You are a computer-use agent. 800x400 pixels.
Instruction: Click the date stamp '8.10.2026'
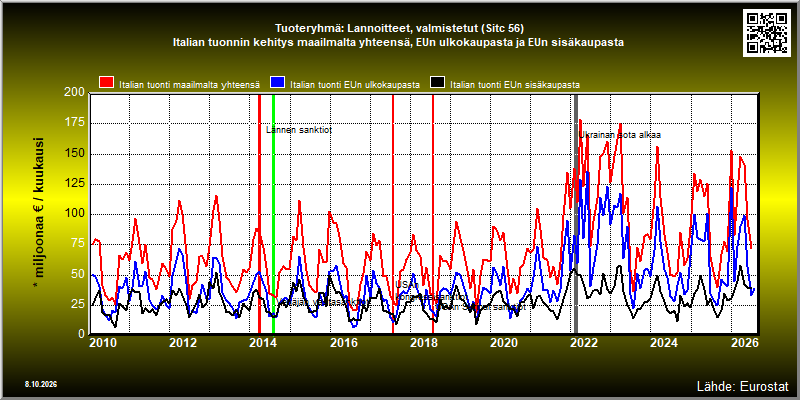point(40,384)
